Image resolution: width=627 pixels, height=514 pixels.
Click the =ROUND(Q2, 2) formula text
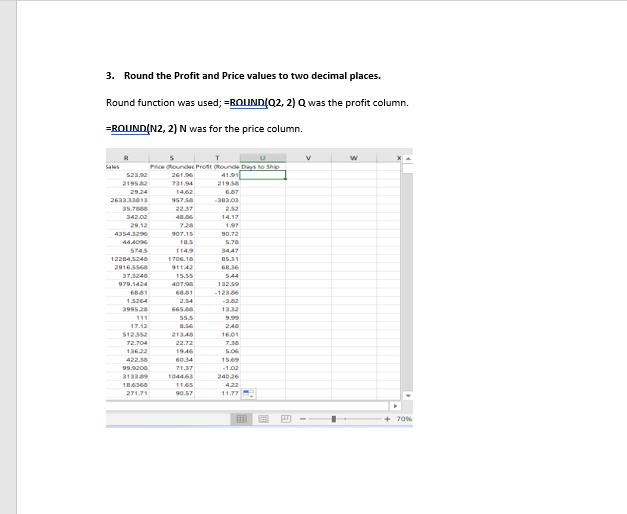[x=260, y=103]
